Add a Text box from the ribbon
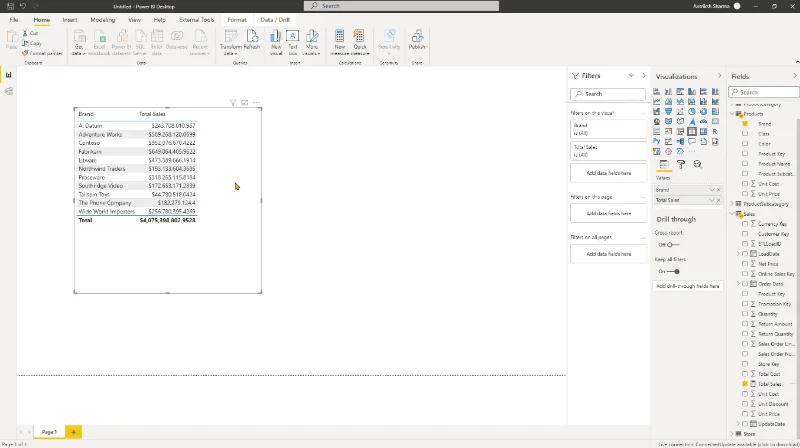Image resolution: width=800 pixels, height=448 pixels. 292,42
